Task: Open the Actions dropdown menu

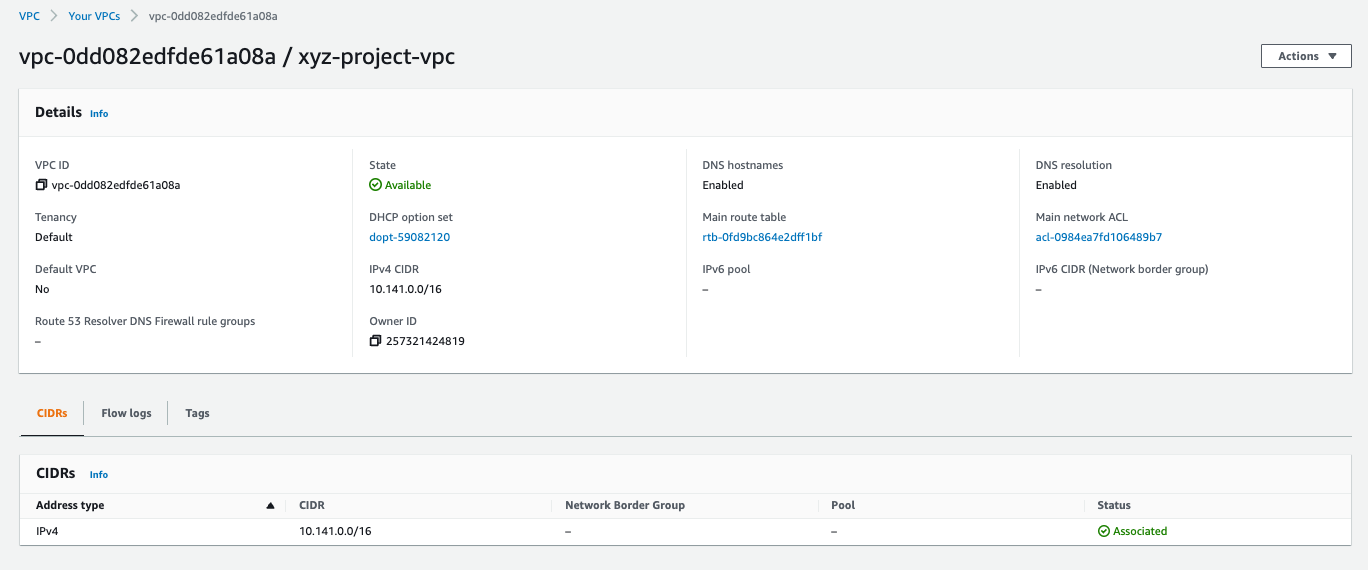Action: tap(1306, 56)
